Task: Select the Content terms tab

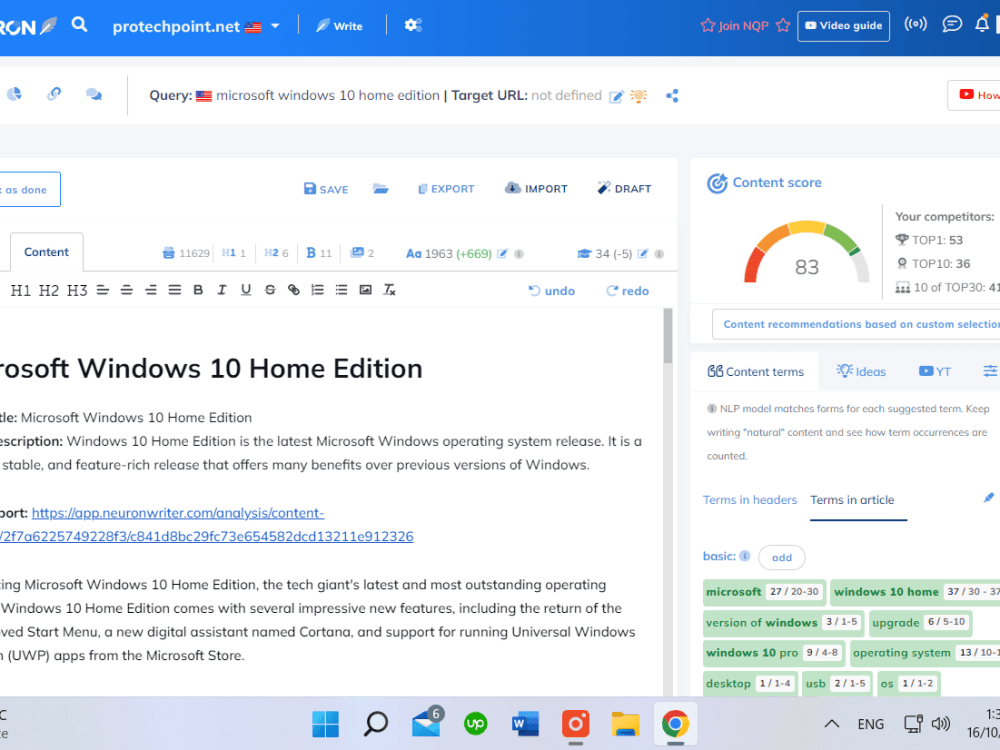Action: 756,372
